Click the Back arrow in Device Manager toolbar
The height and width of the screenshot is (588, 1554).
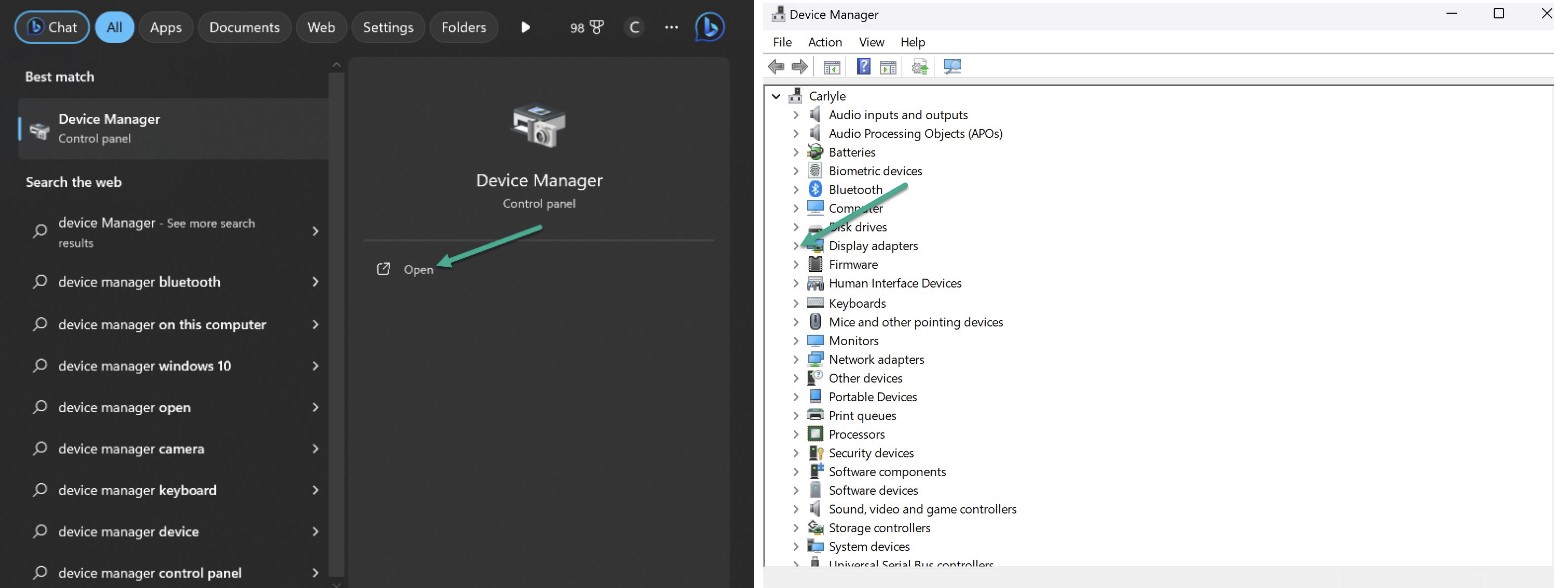776,67
